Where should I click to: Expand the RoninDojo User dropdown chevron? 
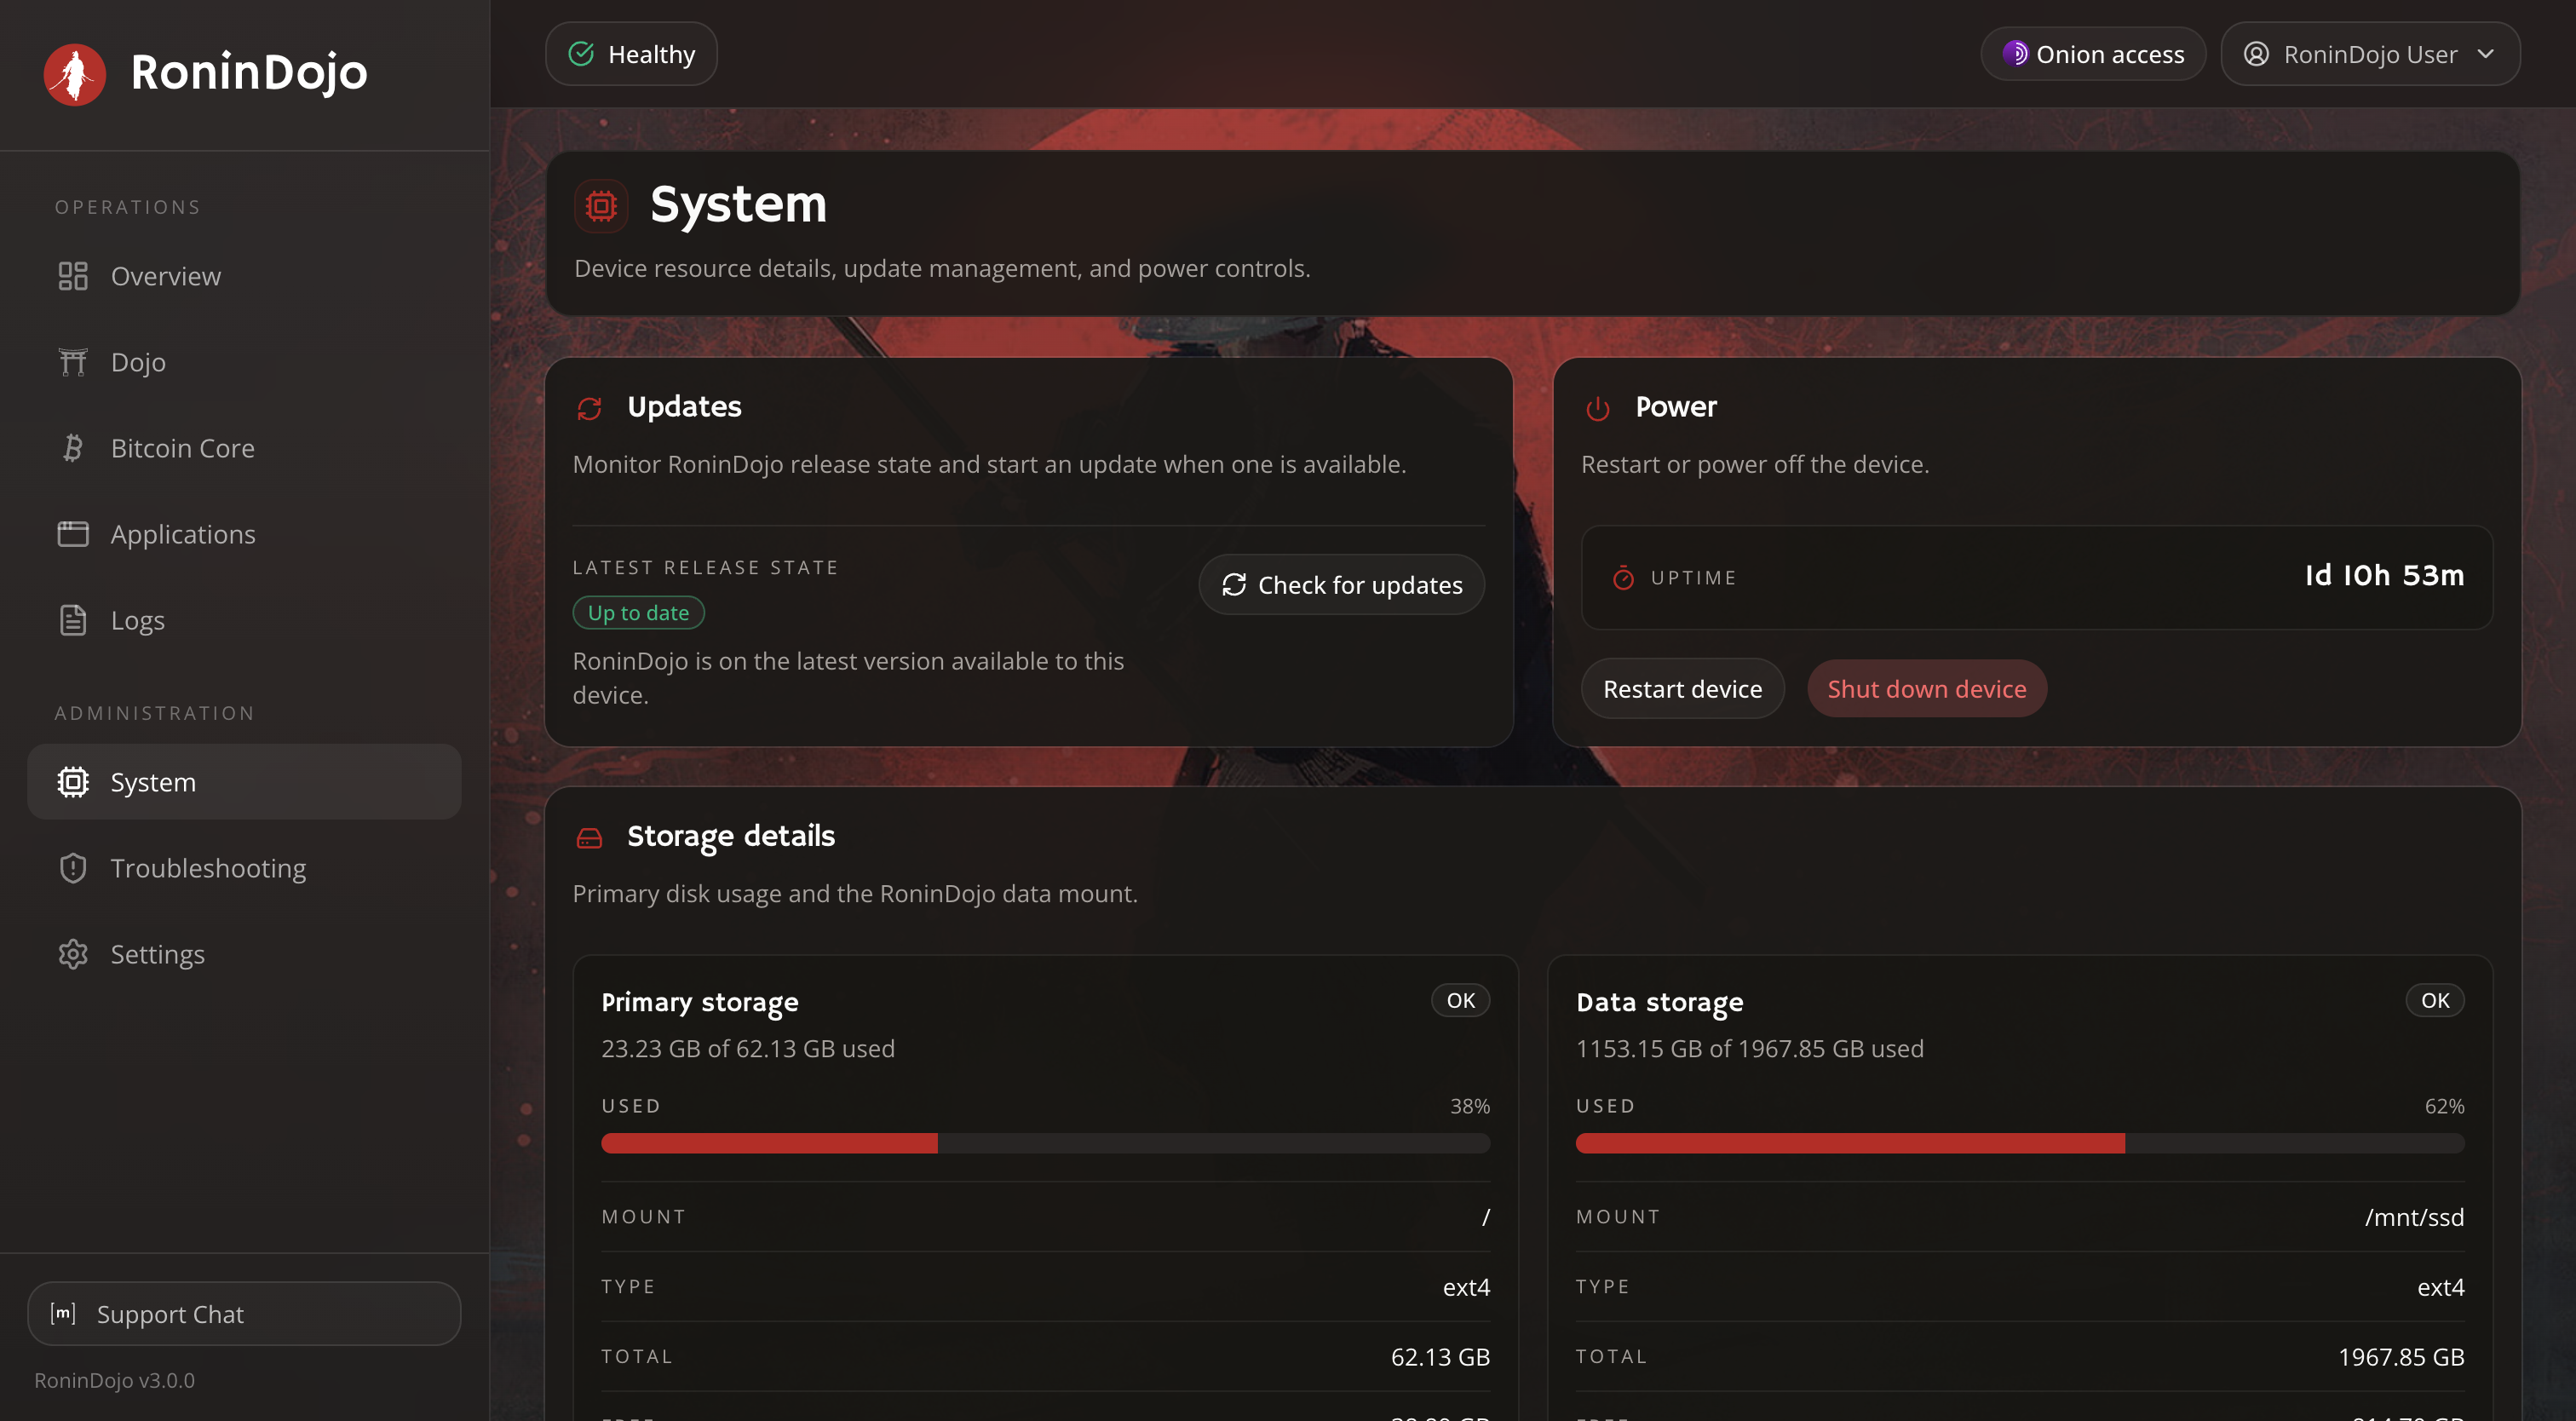(2486, 54)
